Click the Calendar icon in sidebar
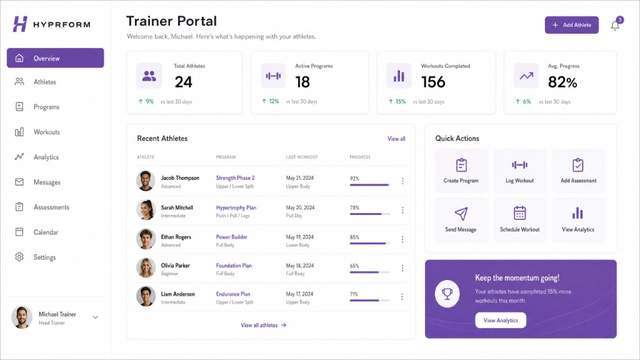640x360 pixels. [19, 232]
